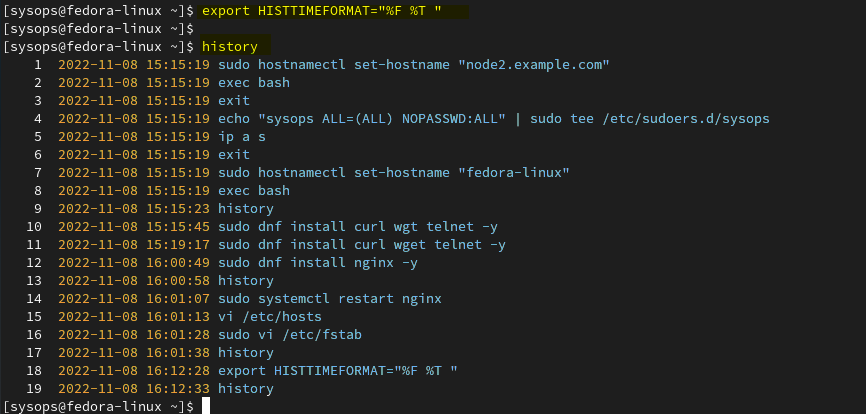
Task: Click the "fedora-linux" hostname in line 7
Action: click(514, 173)
